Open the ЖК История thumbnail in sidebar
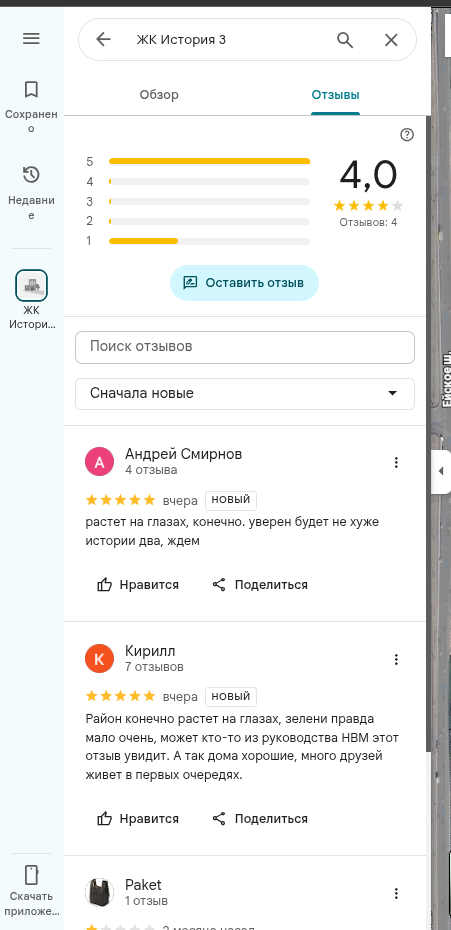Screen dimensions: 451x930 coord(31,286)
